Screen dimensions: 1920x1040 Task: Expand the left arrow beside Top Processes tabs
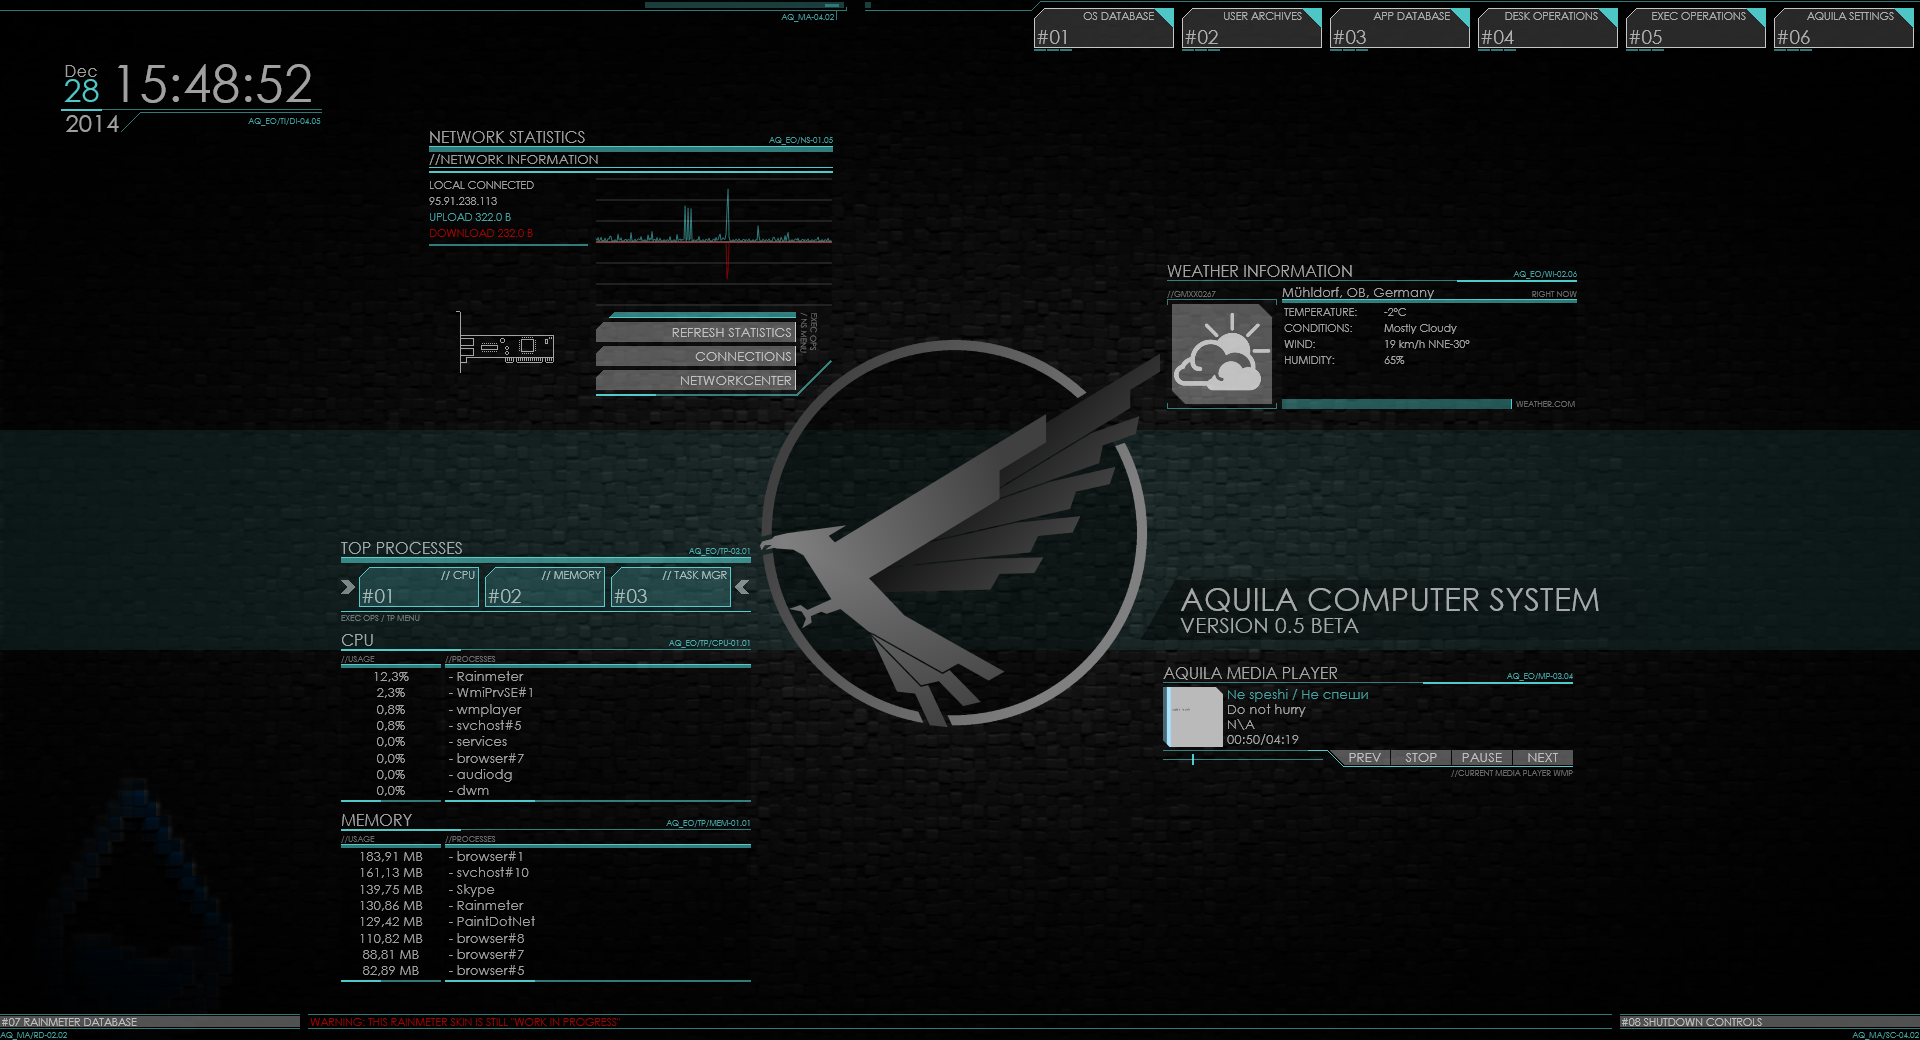point(347,587)
